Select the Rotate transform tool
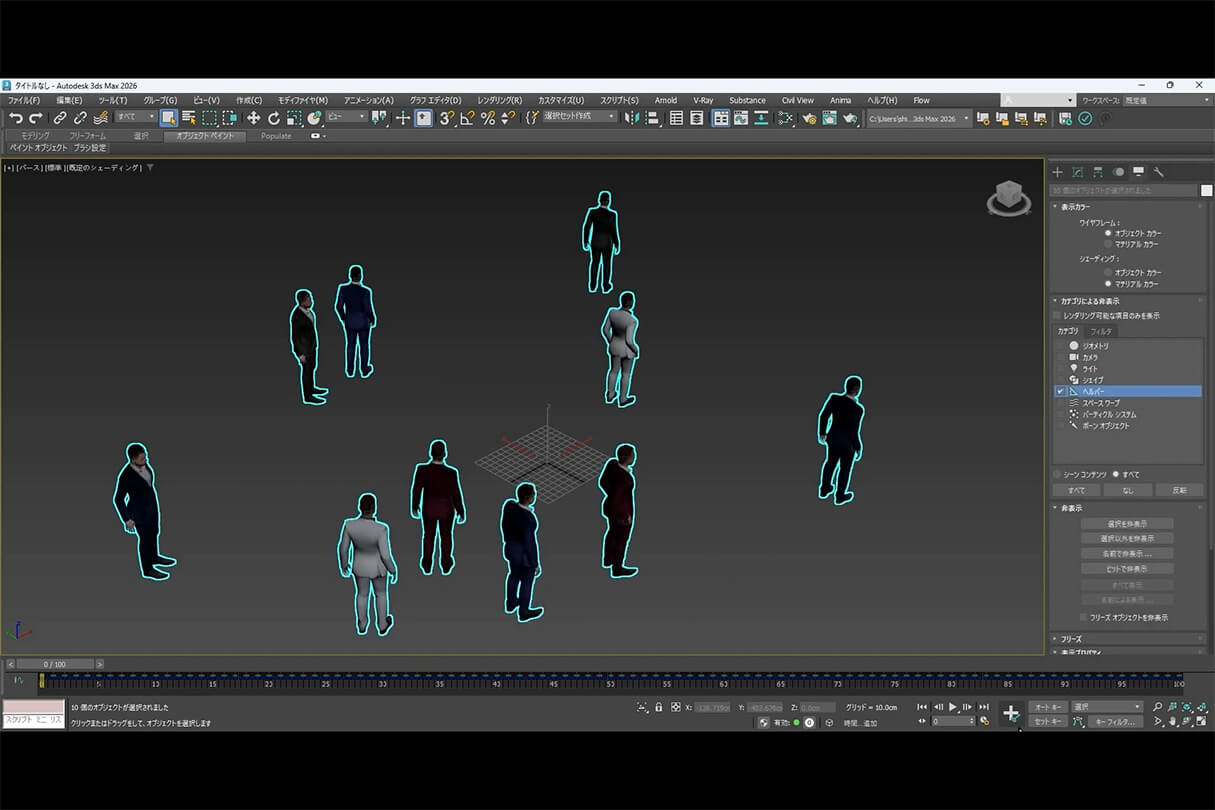This screenshot has height=810, width=1215. pyautogui.click(x=273, y=118)
